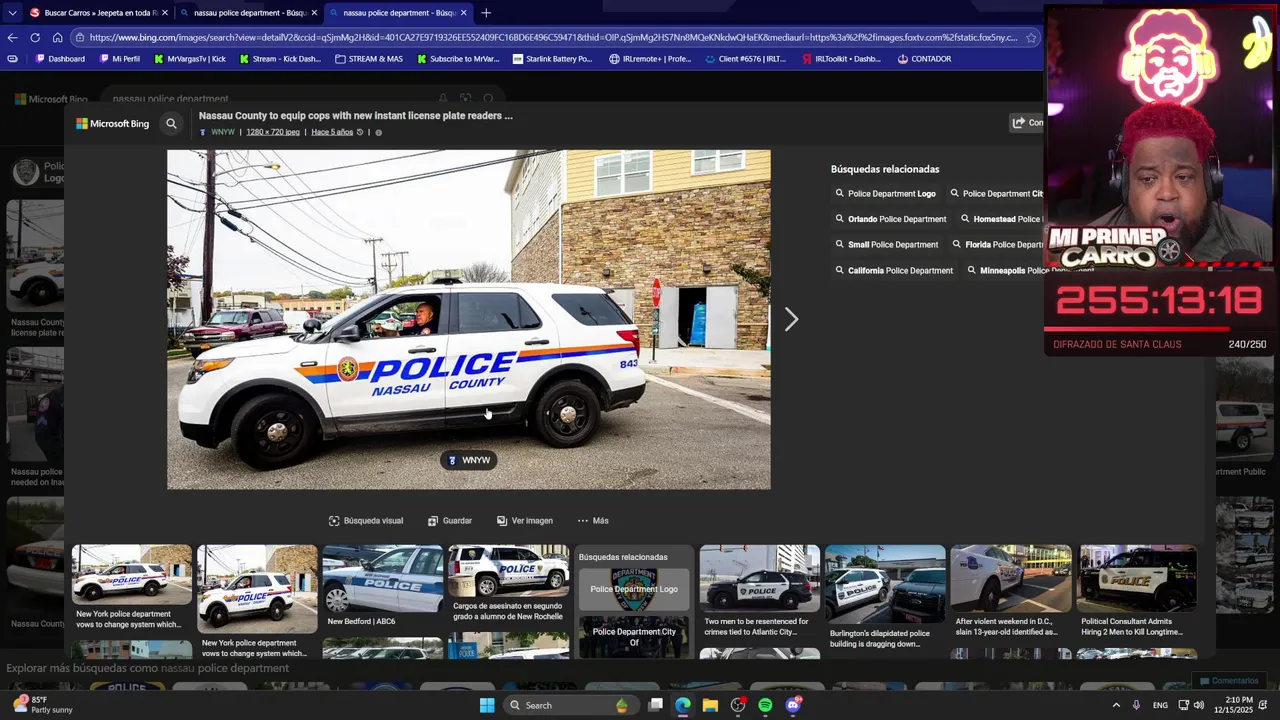Open the Mi Perfil bookmark
The height and width of the screenshot is (720, 1280).
coord(120,59)
